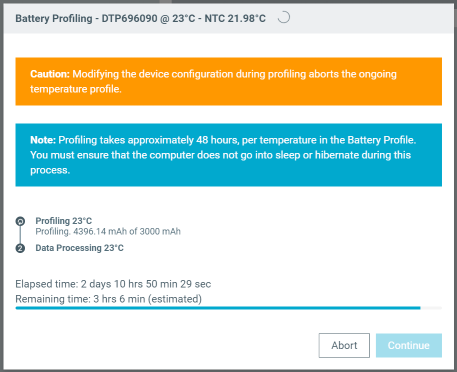Image resolution: width=457 pixels, height=372 pixels.
Task: Click the bold Note: word
Action: 43,140
